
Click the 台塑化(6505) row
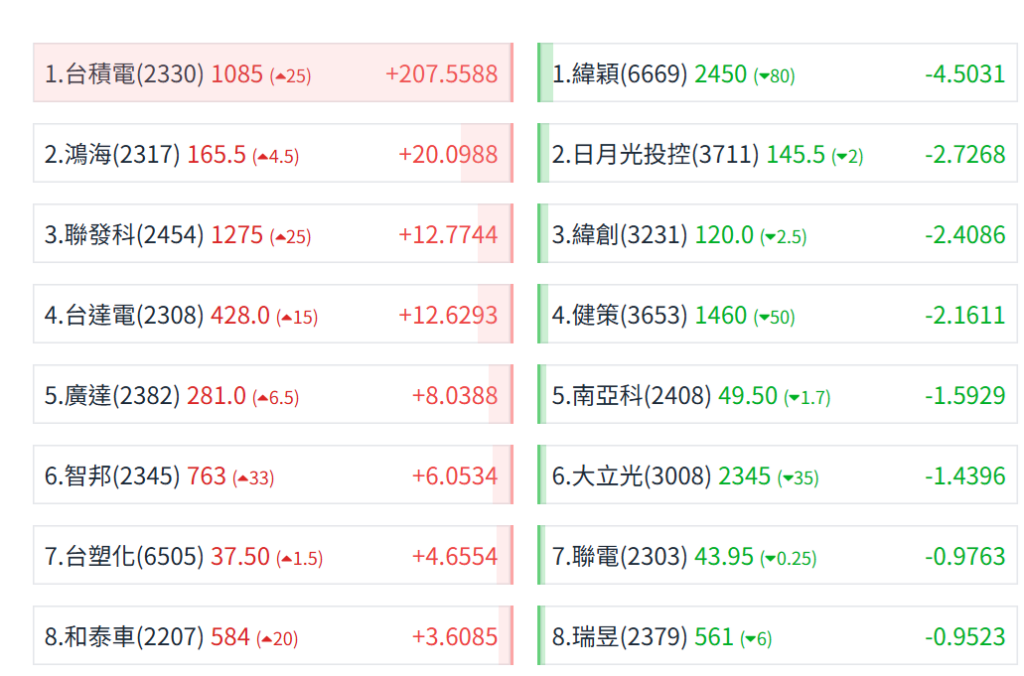(x=273, y=555)
